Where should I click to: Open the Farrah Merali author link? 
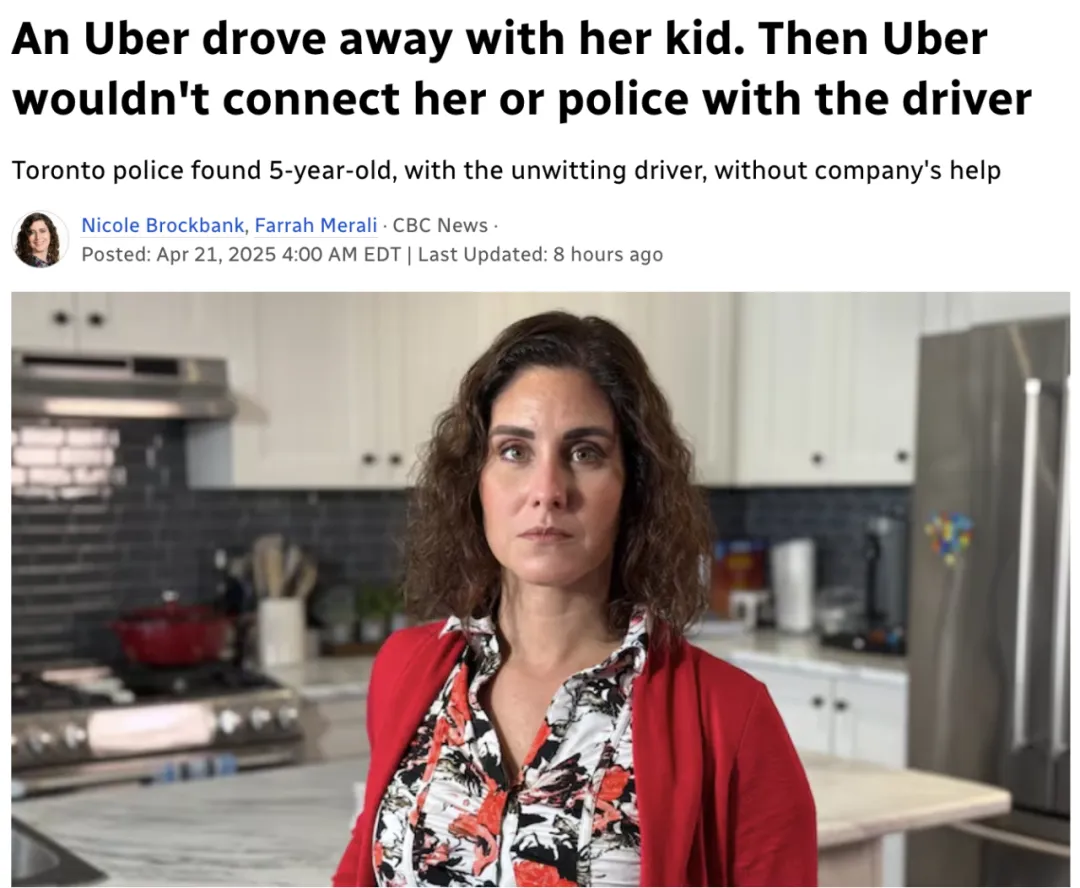tap(315, 225)
